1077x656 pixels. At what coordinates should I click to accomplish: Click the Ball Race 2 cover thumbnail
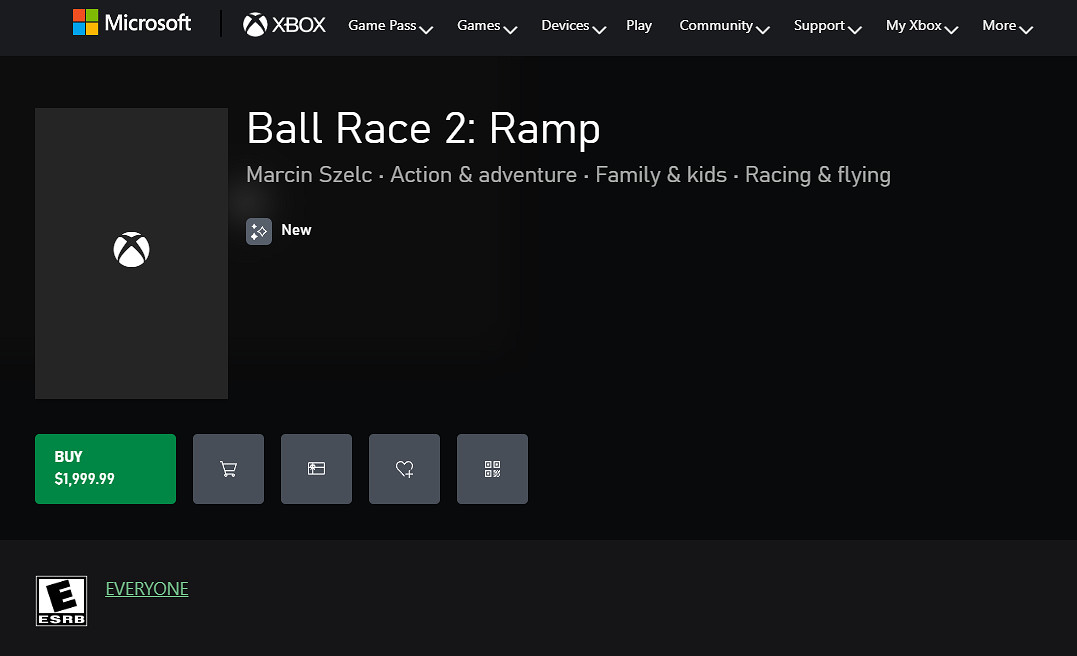[x=131, y=253]
